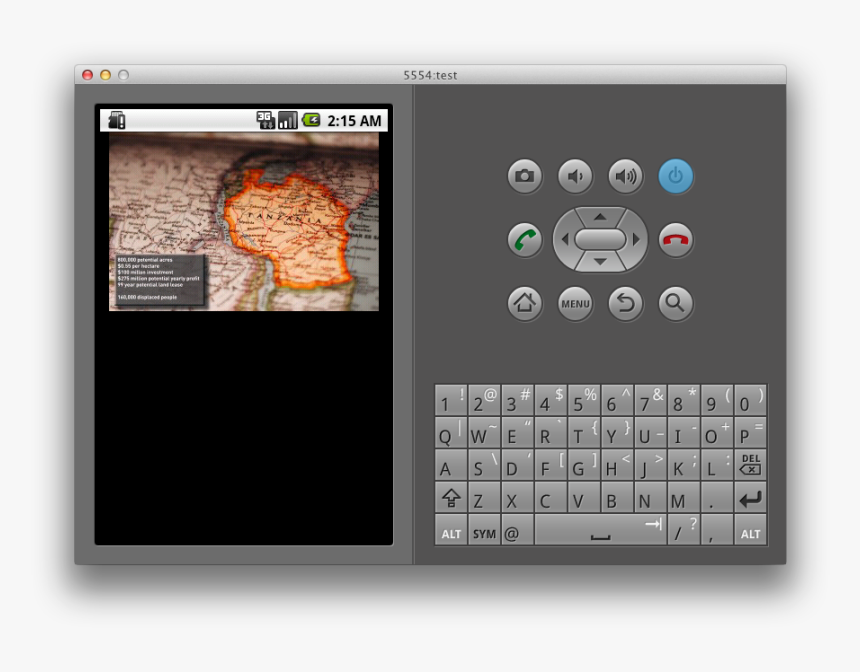Tap the red end call button
Image resolution: width=860 pixels, height=672 pixels.
pyautogui.click(x=676, y=240)
